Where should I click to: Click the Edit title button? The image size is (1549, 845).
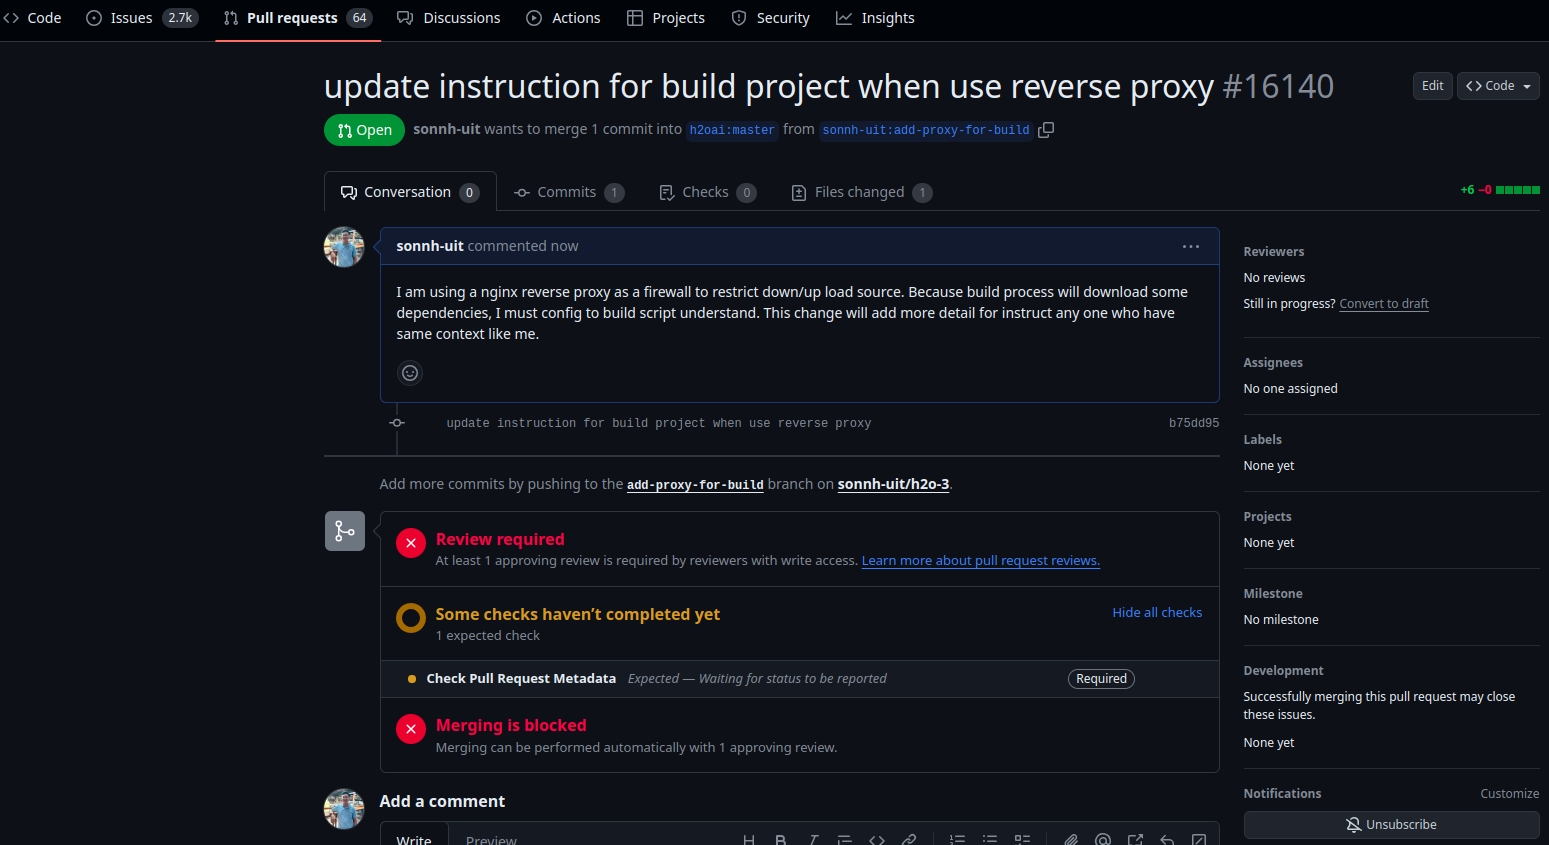pos(1432,86)
